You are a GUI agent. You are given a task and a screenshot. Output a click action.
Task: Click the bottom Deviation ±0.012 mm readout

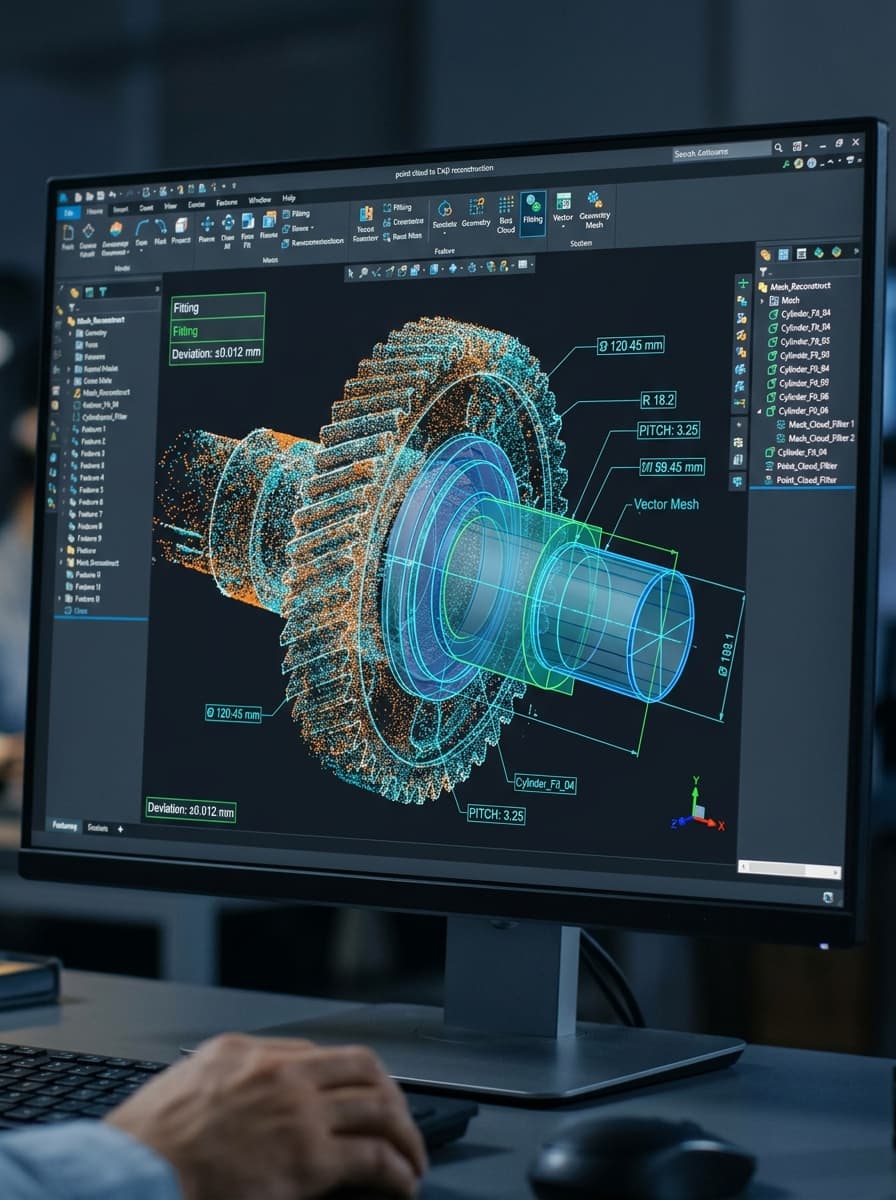[191, 810]
